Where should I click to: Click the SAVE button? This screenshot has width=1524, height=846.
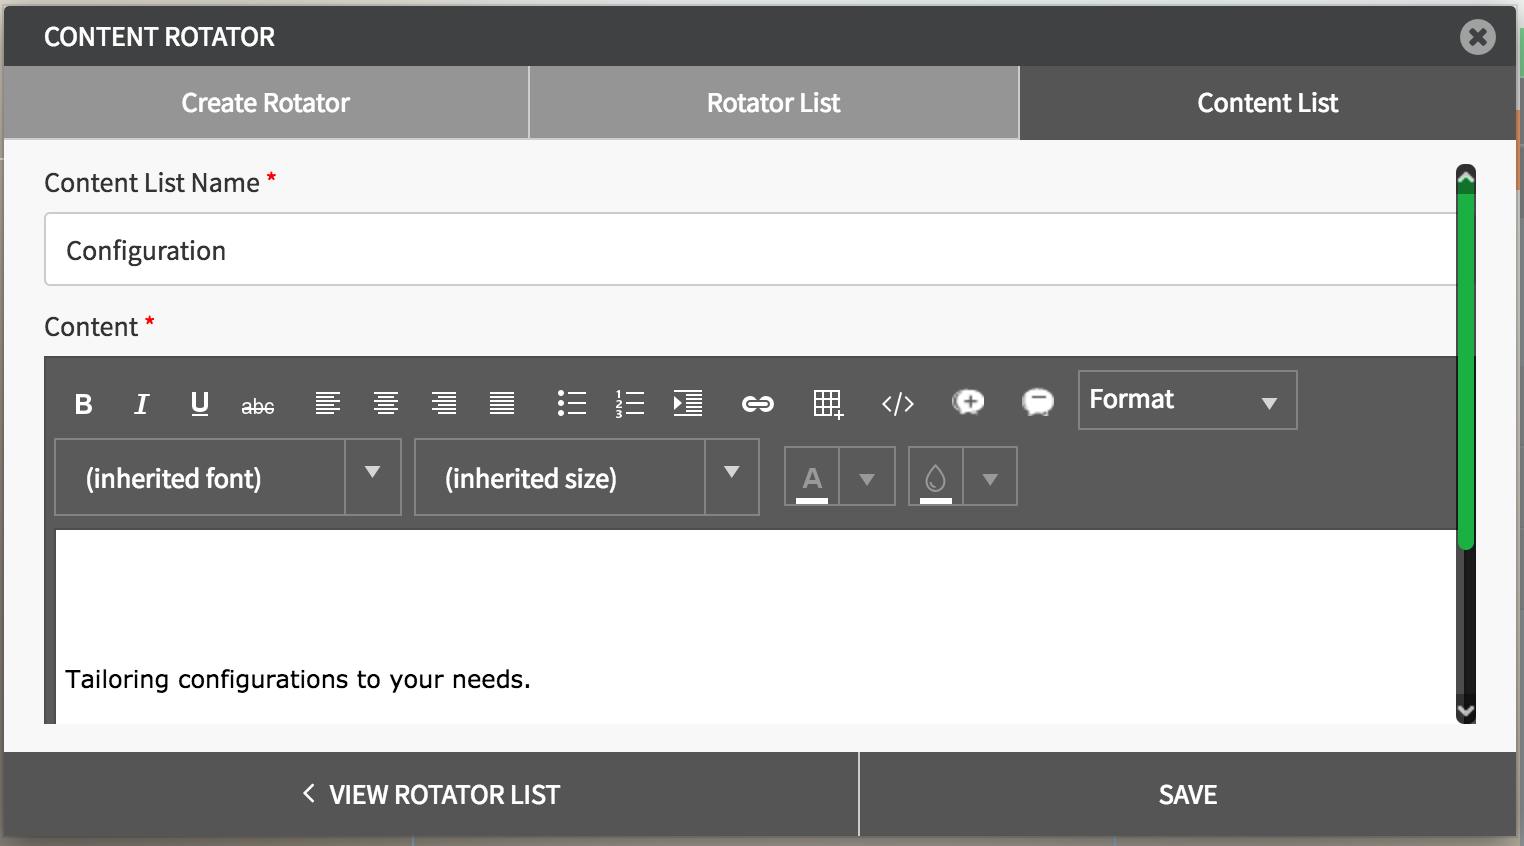[1188, 795]
